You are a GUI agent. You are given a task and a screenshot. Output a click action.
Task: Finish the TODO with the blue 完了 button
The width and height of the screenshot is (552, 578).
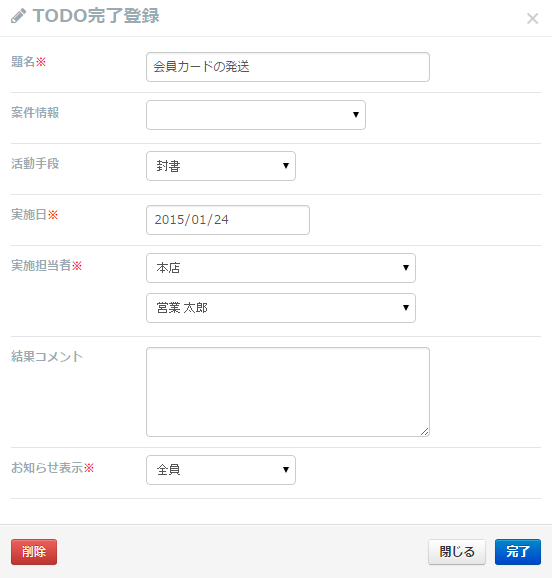tap(518, 552)
